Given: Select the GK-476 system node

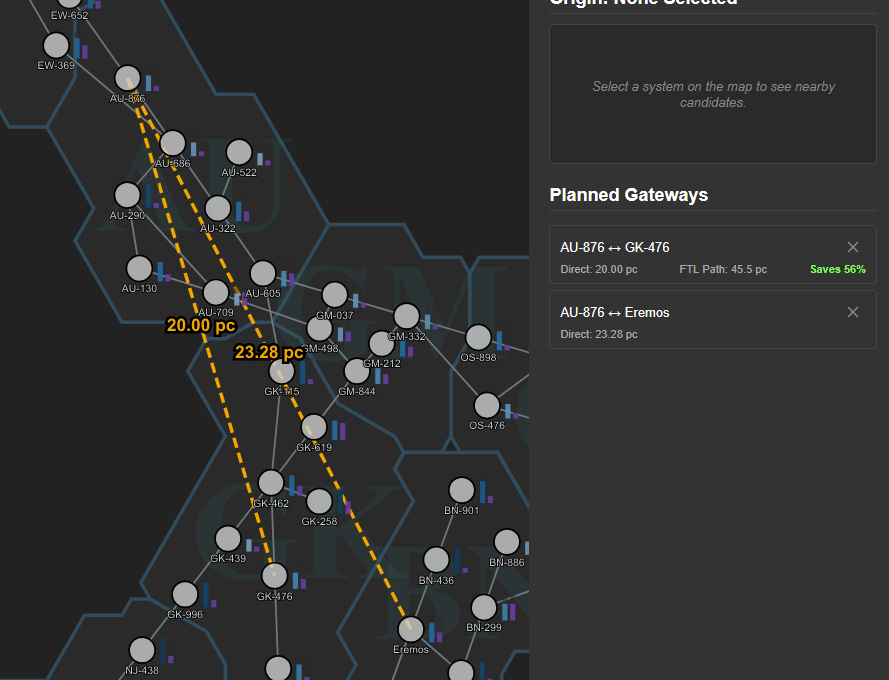Looking at the screenshot, I should coord(274,576).
